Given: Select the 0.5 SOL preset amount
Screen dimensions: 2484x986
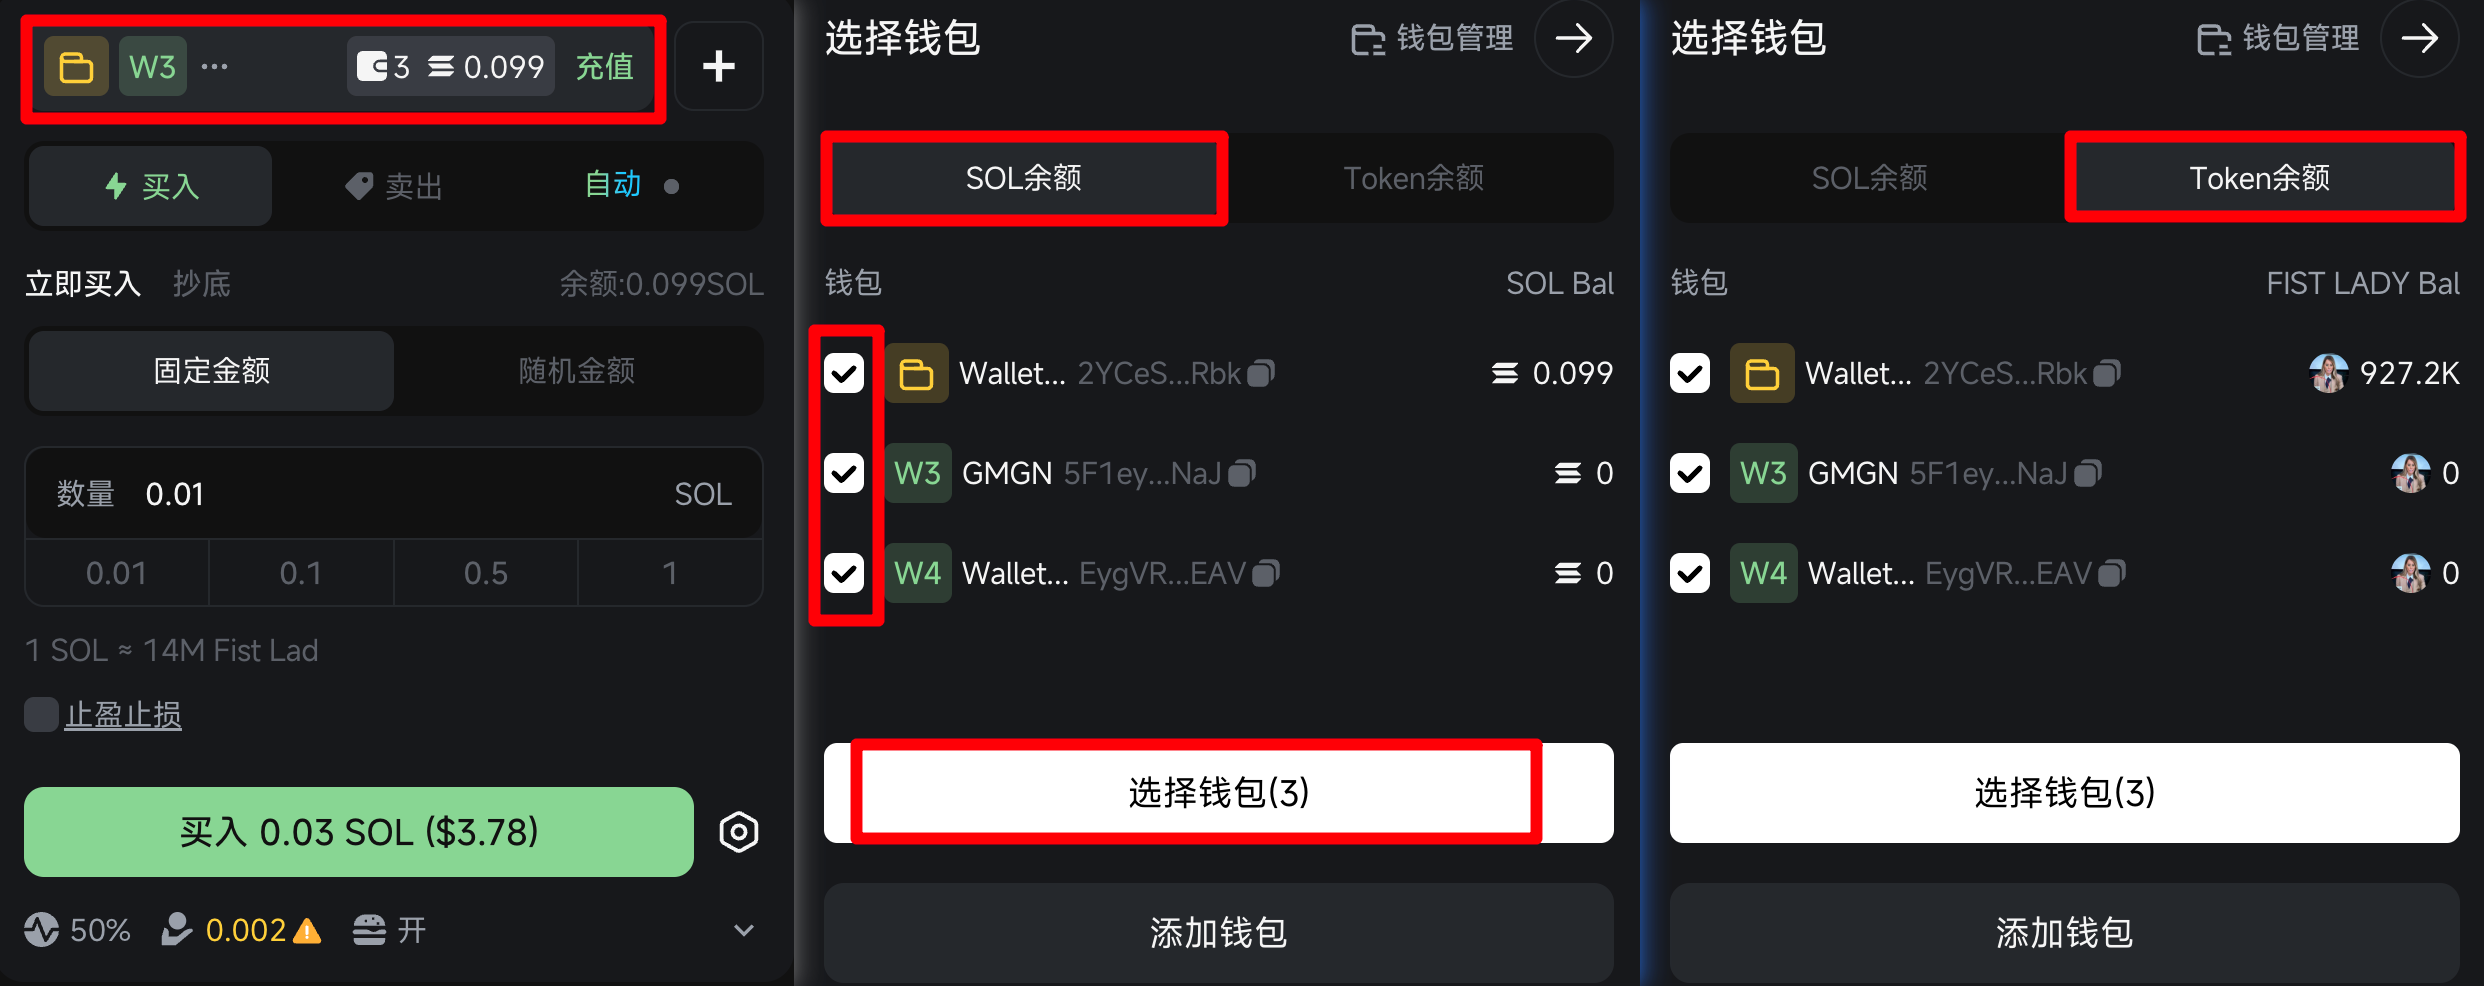Looking at the screenshot, I should (486, 573).
